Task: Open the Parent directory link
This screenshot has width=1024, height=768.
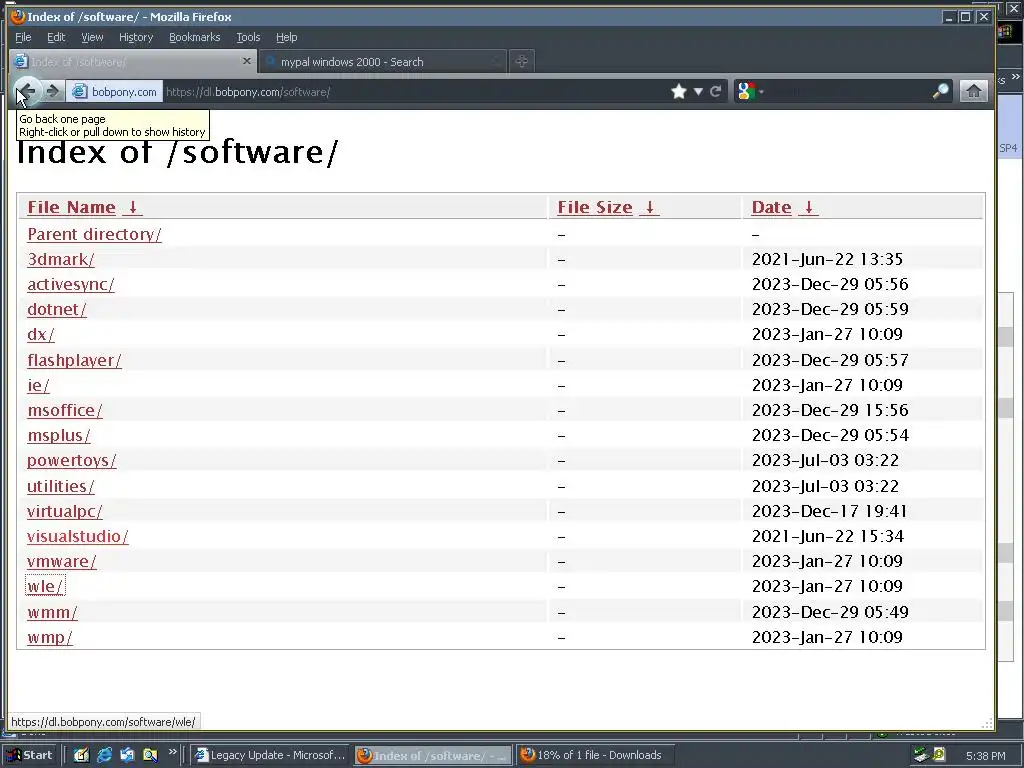Action: (x=94, y=234)
